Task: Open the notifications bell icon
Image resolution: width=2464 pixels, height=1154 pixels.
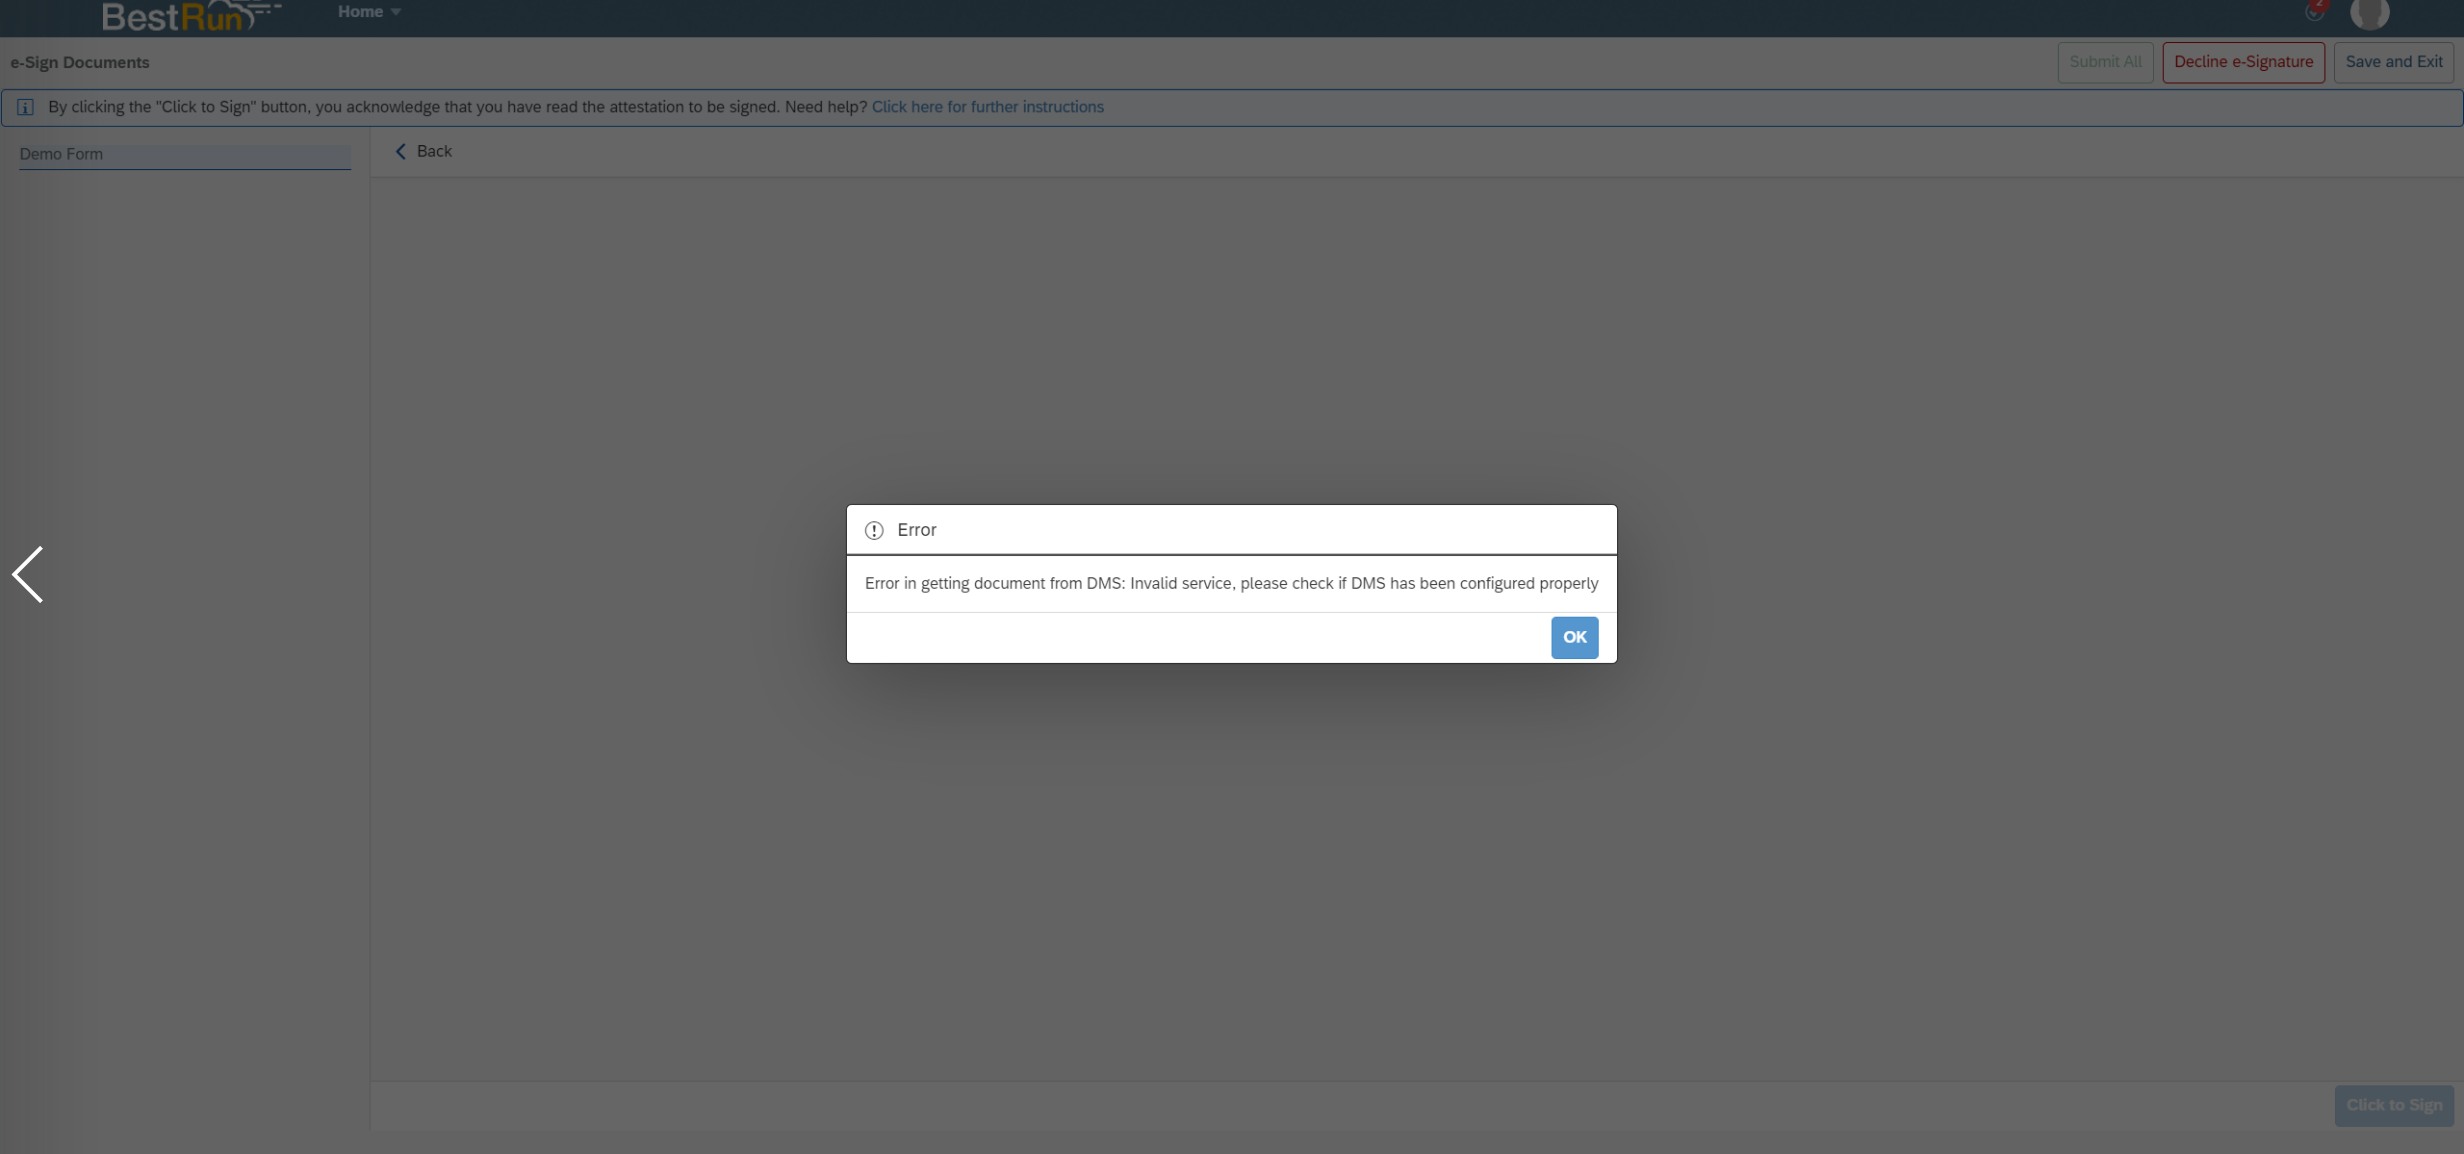Action: [x=2315, y=11]
